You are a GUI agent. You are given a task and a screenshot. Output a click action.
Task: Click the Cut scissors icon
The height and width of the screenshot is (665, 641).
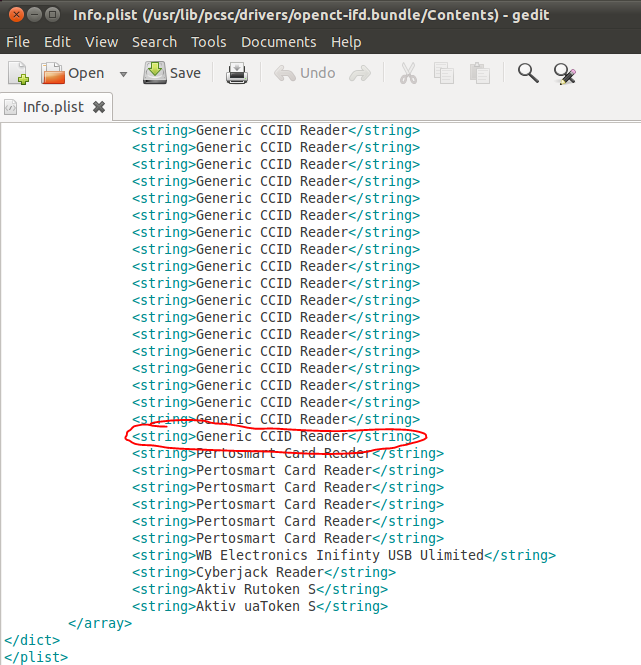coord(408,73)
